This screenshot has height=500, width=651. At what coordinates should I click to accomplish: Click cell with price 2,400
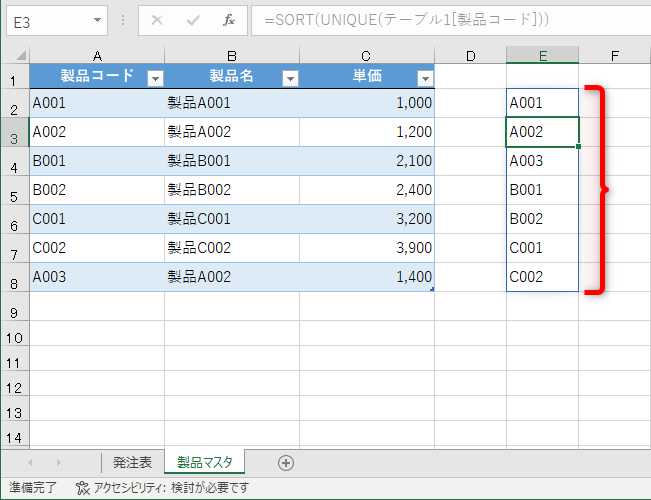[367, 190]
